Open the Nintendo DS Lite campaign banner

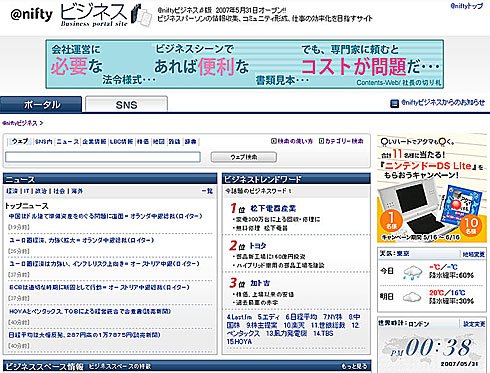tap(432, 189)
